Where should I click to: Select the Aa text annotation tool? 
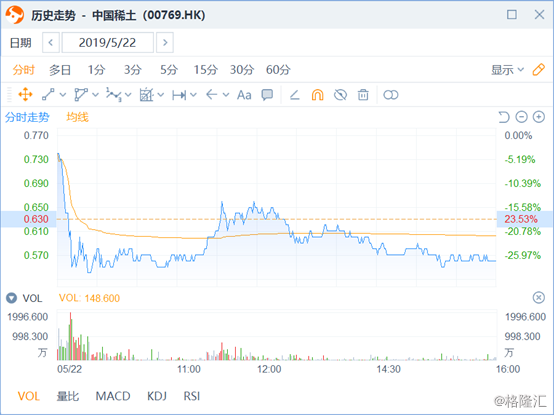pos(244,95)
